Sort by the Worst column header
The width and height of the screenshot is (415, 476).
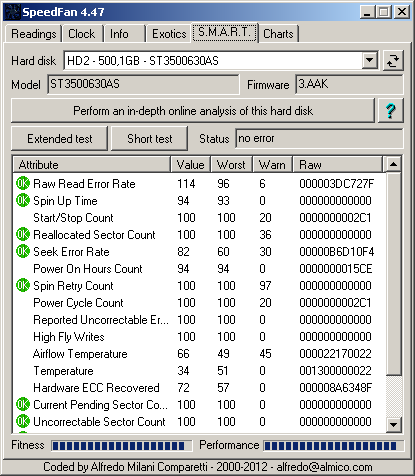pyautogui.click(x=231, y=164)
